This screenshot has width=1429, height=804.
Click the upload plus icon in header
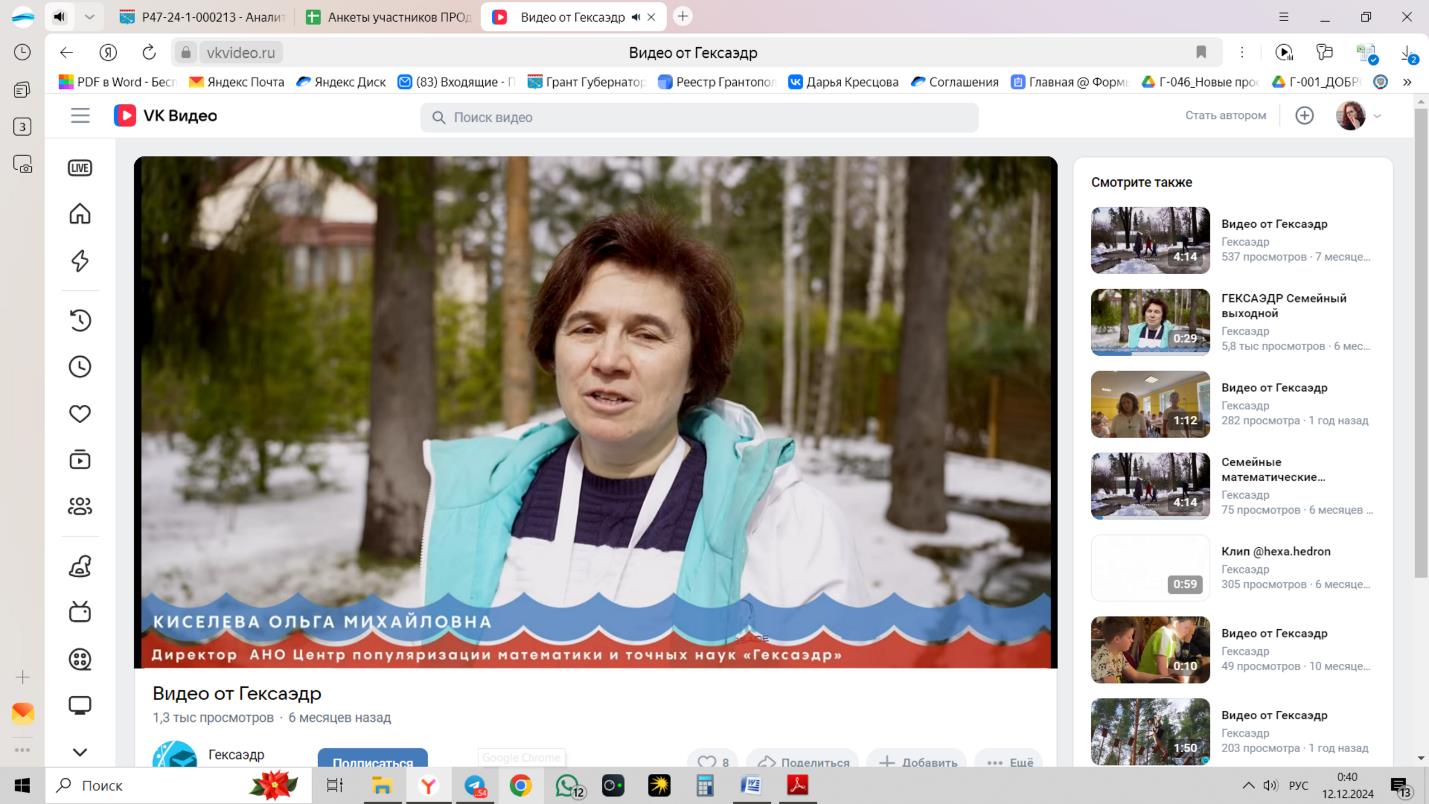1304,116
